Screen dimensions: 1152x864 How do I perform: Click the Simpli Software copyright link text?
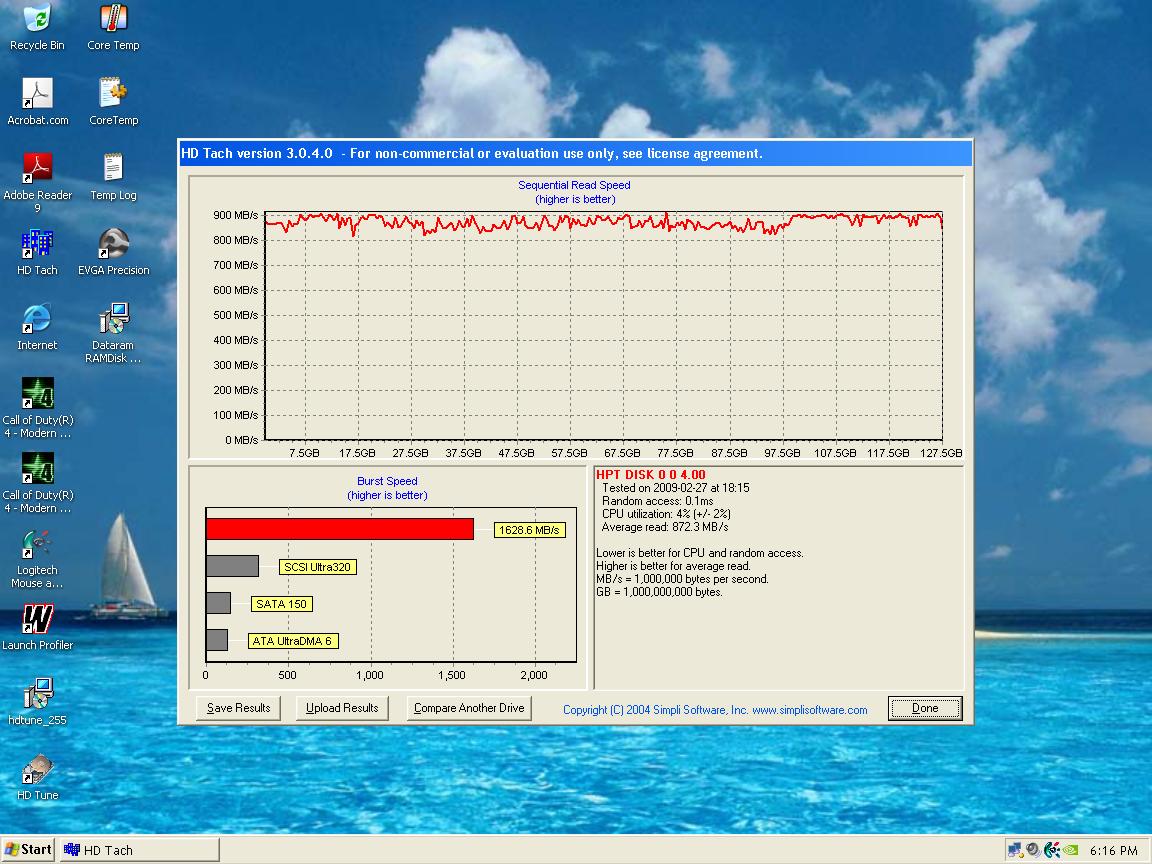(715, 710)
